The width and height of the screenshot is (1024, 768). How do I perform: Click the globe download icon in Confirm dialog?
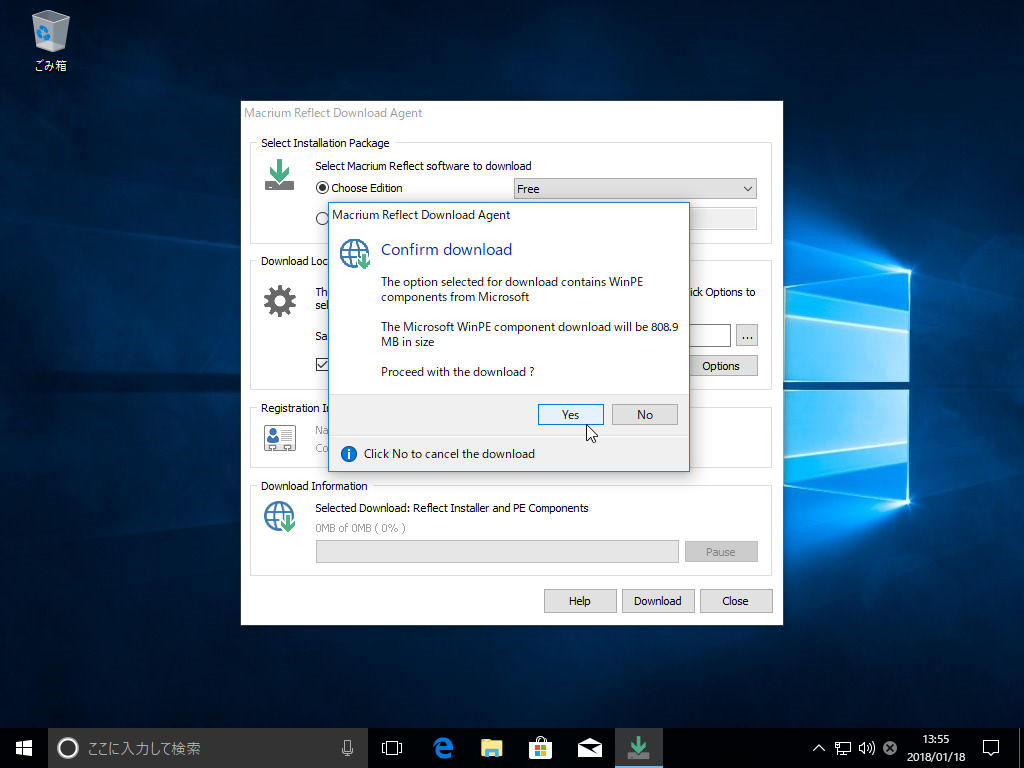(355, 253)
